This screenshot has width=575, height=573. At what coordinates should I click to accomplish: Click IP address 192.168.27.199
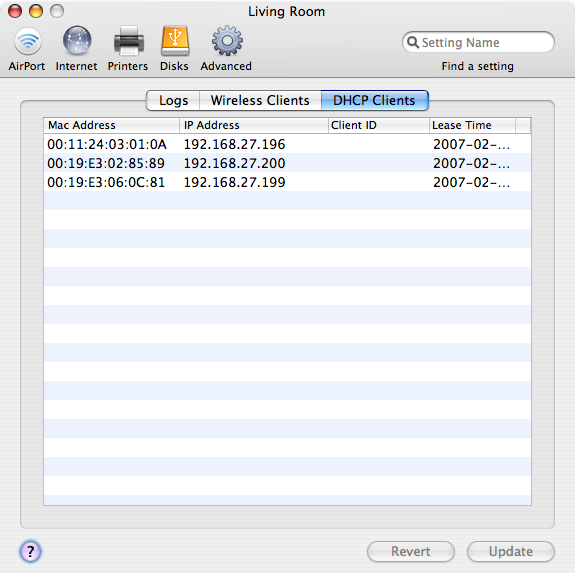[x=234, y=182]
